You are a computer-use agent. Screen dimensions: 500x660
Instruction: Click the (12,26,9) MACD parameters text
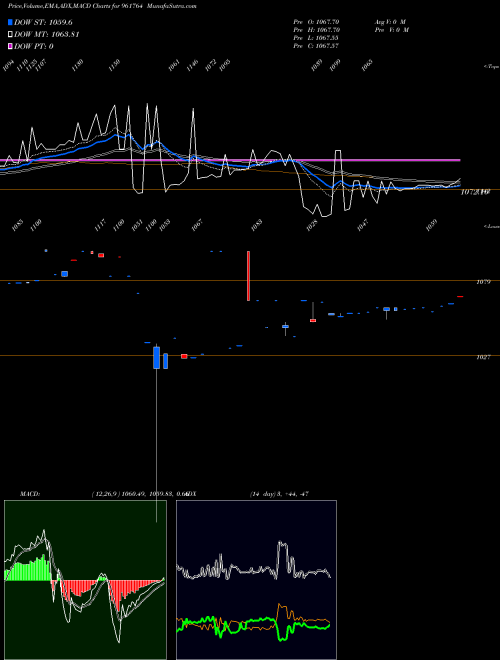pos(106,494)
